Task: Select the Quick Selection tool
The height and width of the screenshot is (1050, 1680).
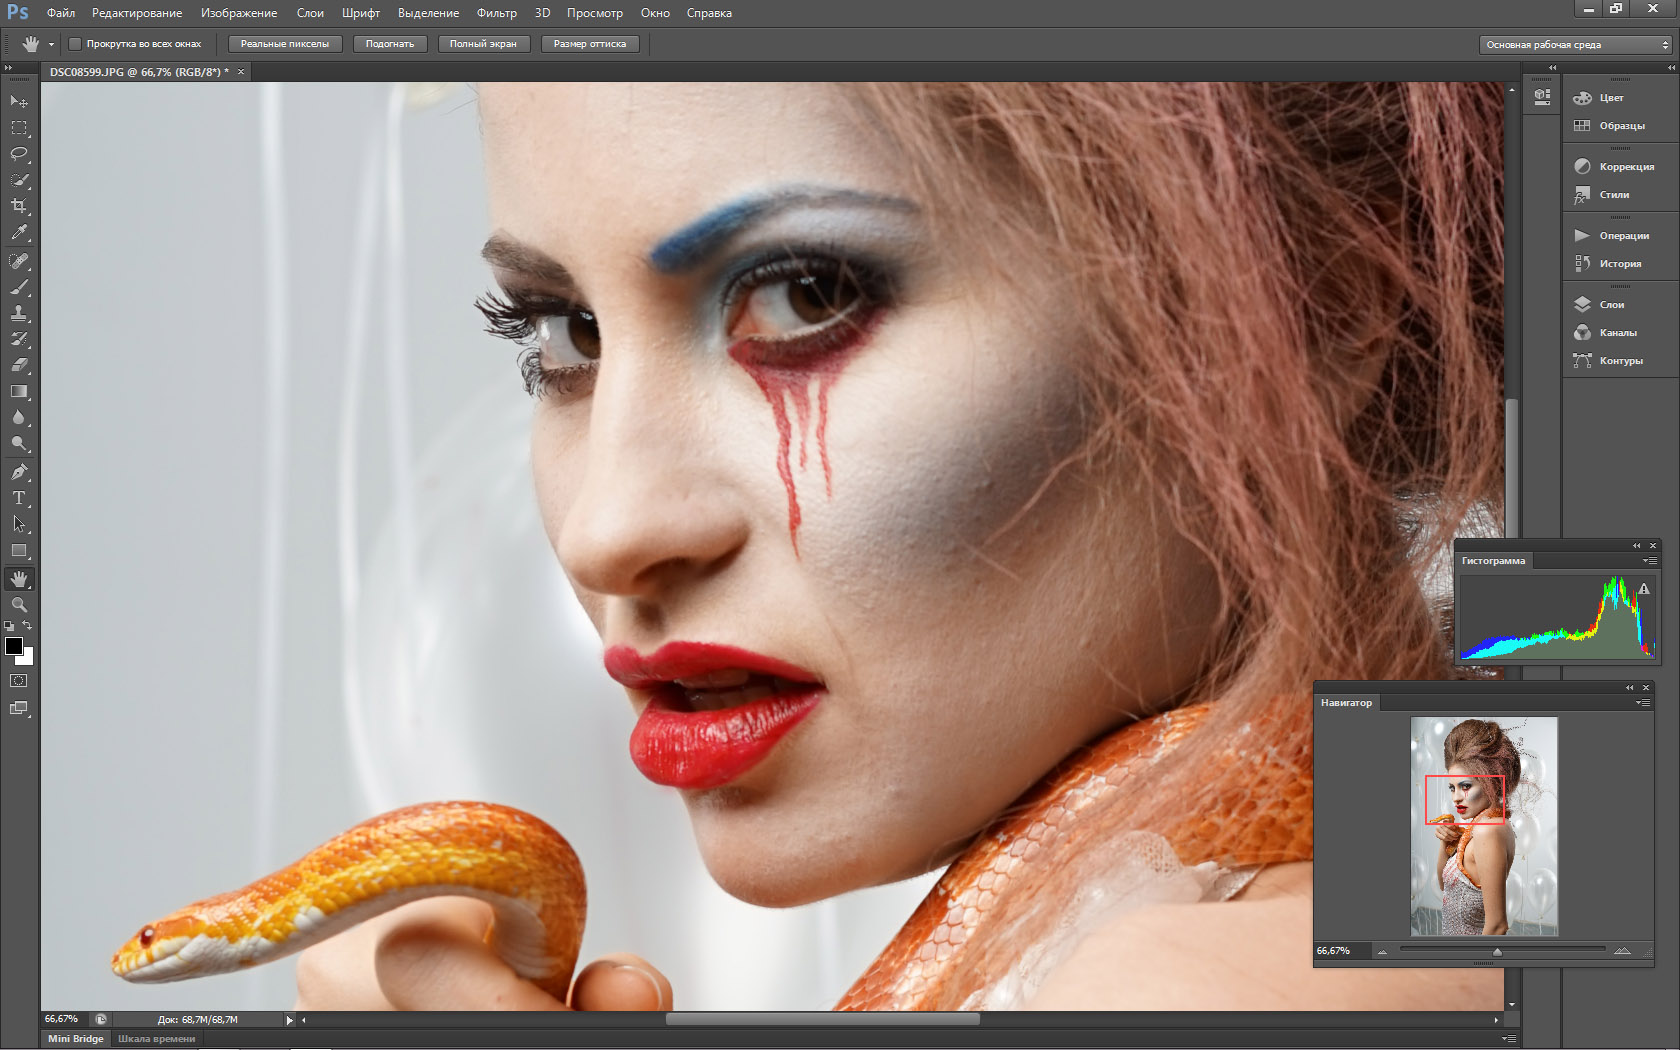Action: click(x=19, y=180)
